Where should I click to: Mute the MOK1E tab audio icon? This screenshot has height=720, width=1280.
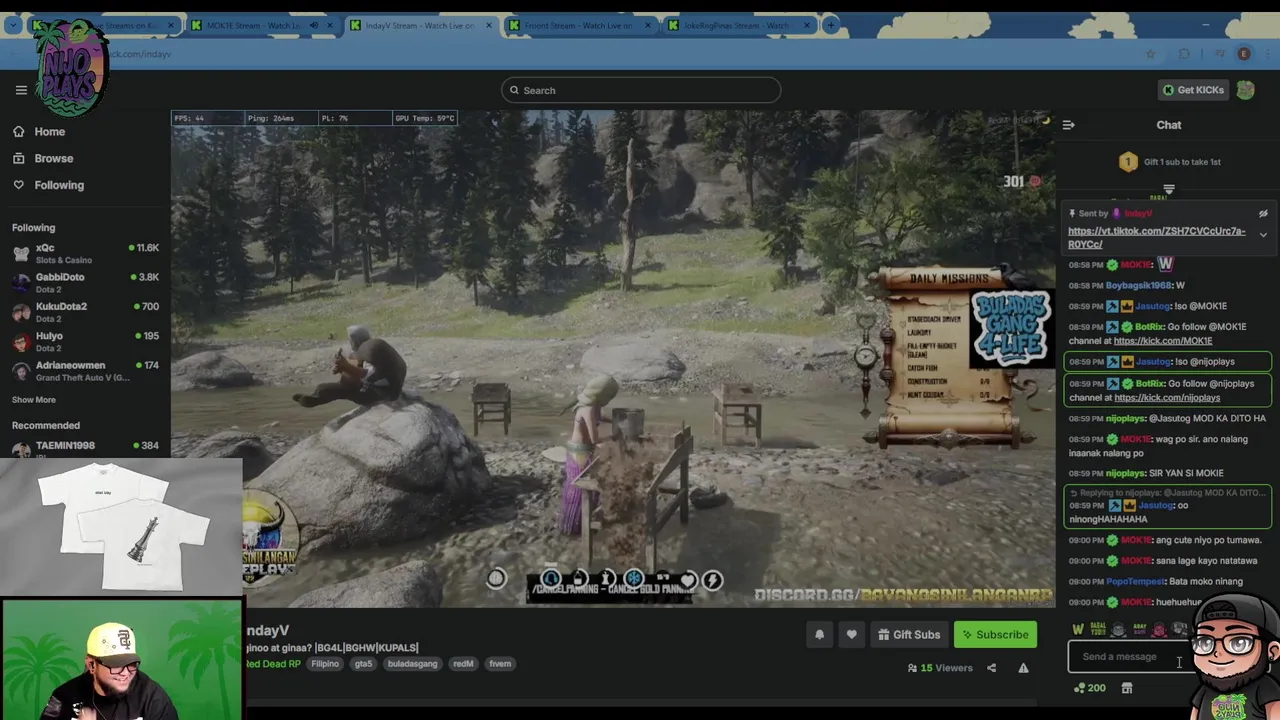click(x=314, y=25)
